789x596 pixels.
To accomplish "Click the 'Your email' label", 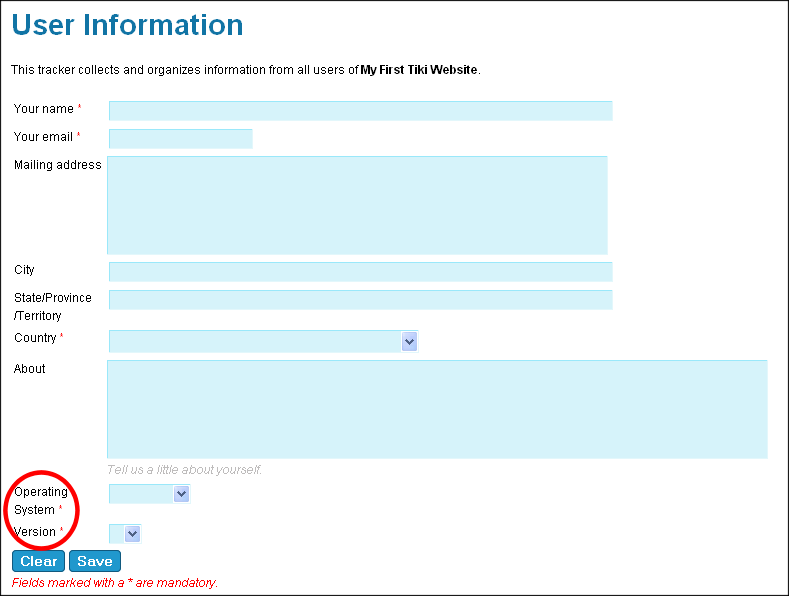I will [x=43, y=136].
